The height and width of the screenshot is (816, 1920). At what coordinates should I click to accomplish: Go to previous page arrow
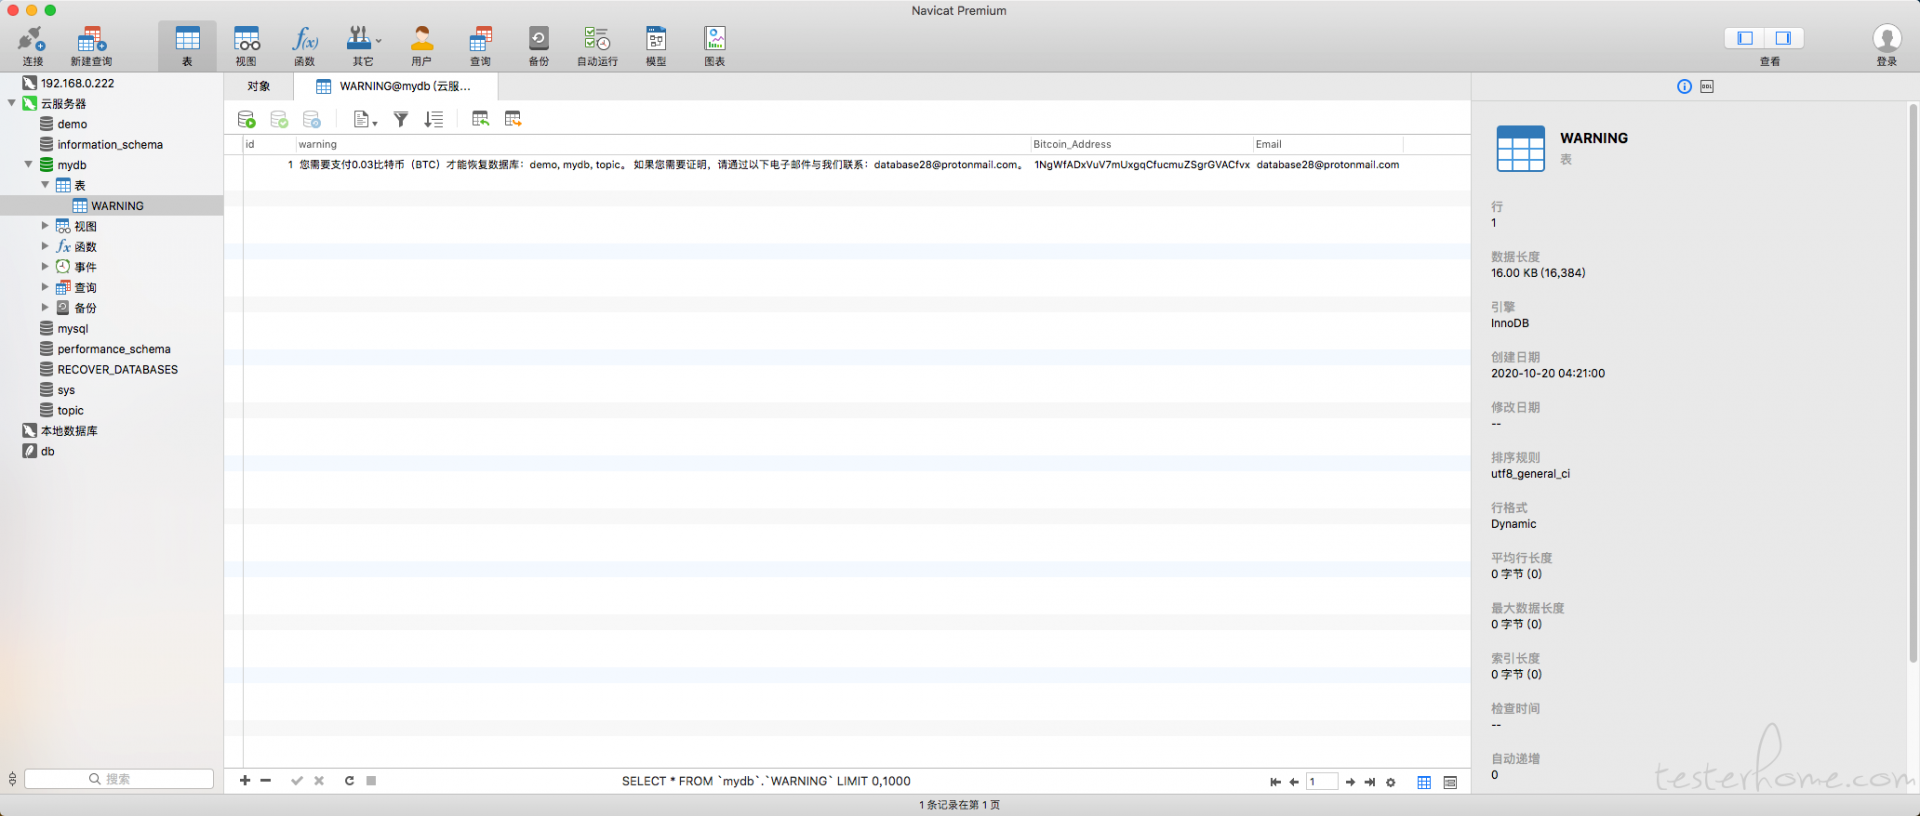(x=1294, y=782)
